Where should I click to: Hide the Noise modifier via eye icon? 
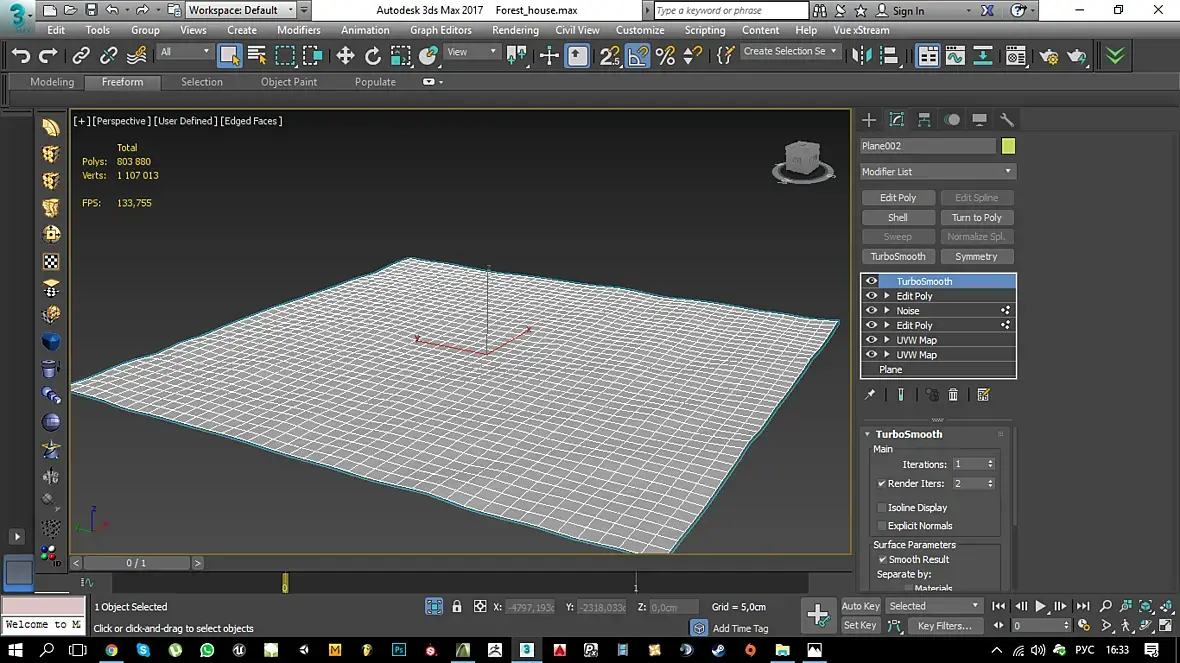(x=871, y=311)
